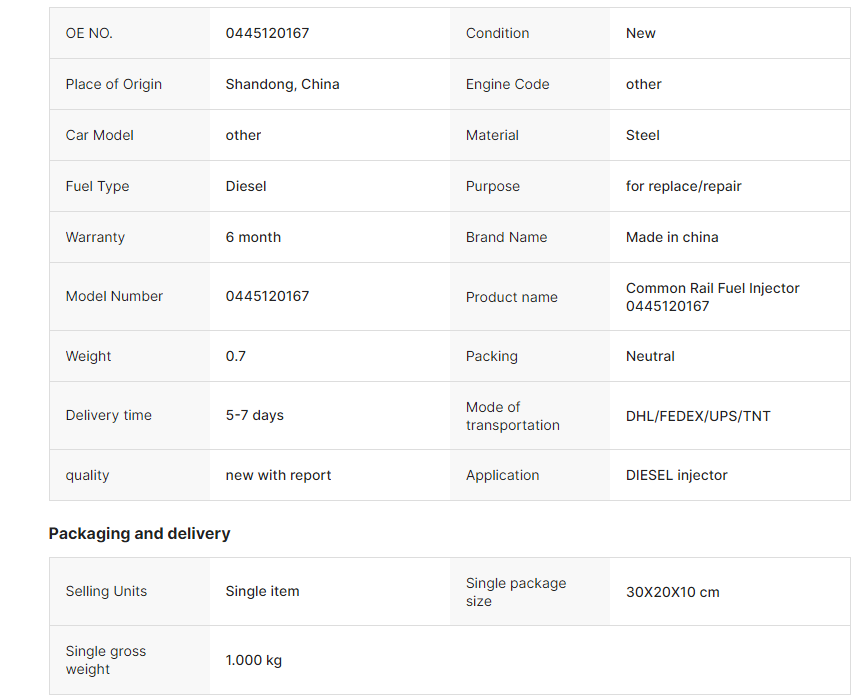The image size is (867, 696).
Task: Click the 'Packaging and delivery' heading
Action: pos(139,533)
